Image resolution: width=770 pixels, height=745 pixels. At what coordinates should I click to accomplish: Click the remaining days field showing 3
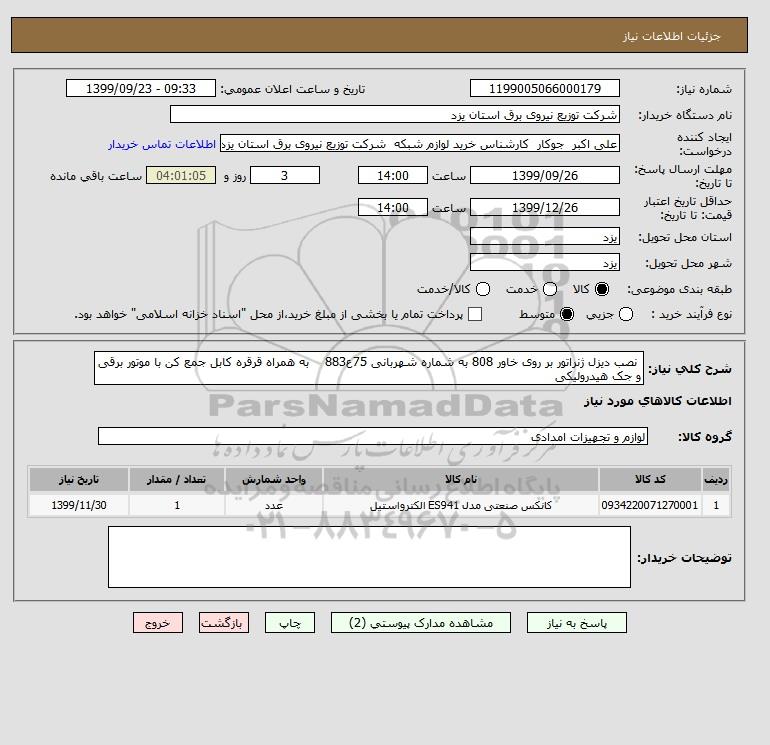tap(285, 175)
